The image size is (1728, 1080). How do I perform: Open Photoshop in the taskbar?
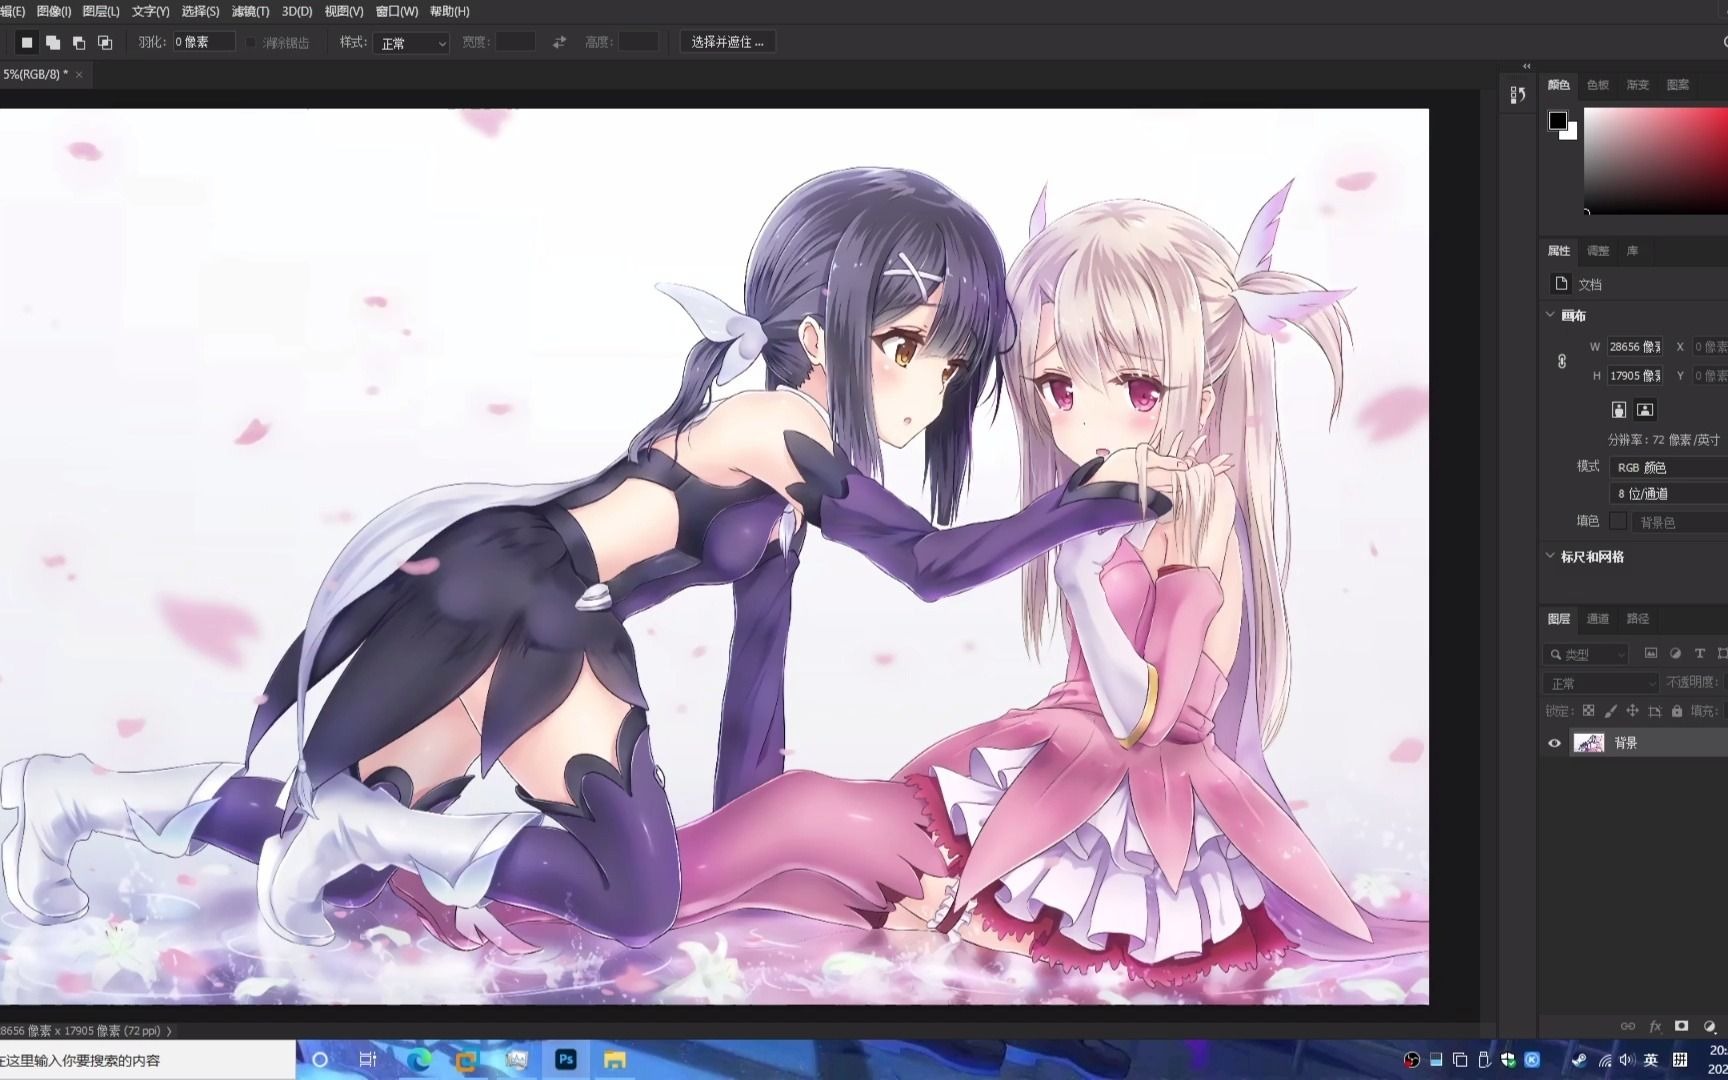pos(566,1060)
